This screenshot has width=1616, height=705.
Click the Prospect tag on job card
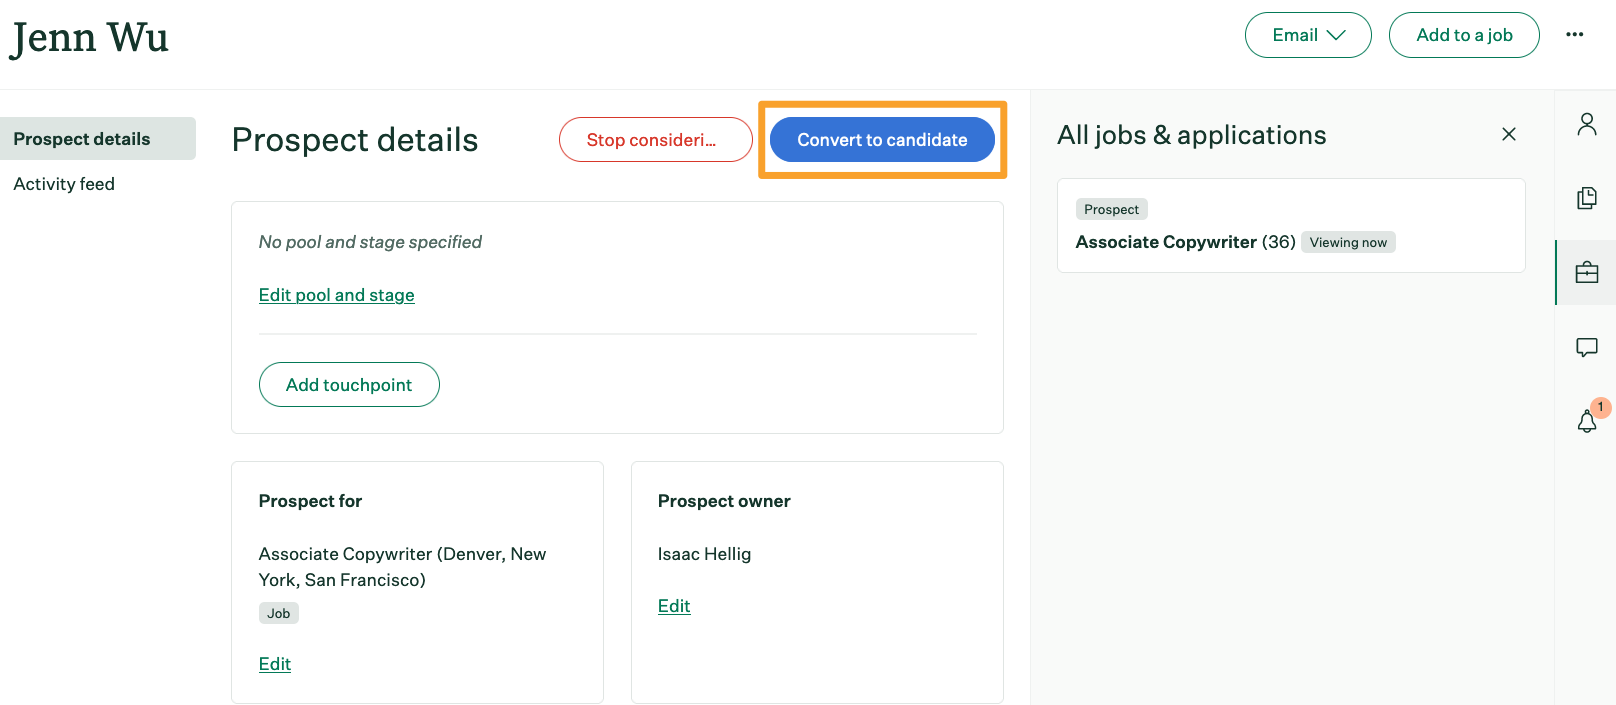[1111, 209]
